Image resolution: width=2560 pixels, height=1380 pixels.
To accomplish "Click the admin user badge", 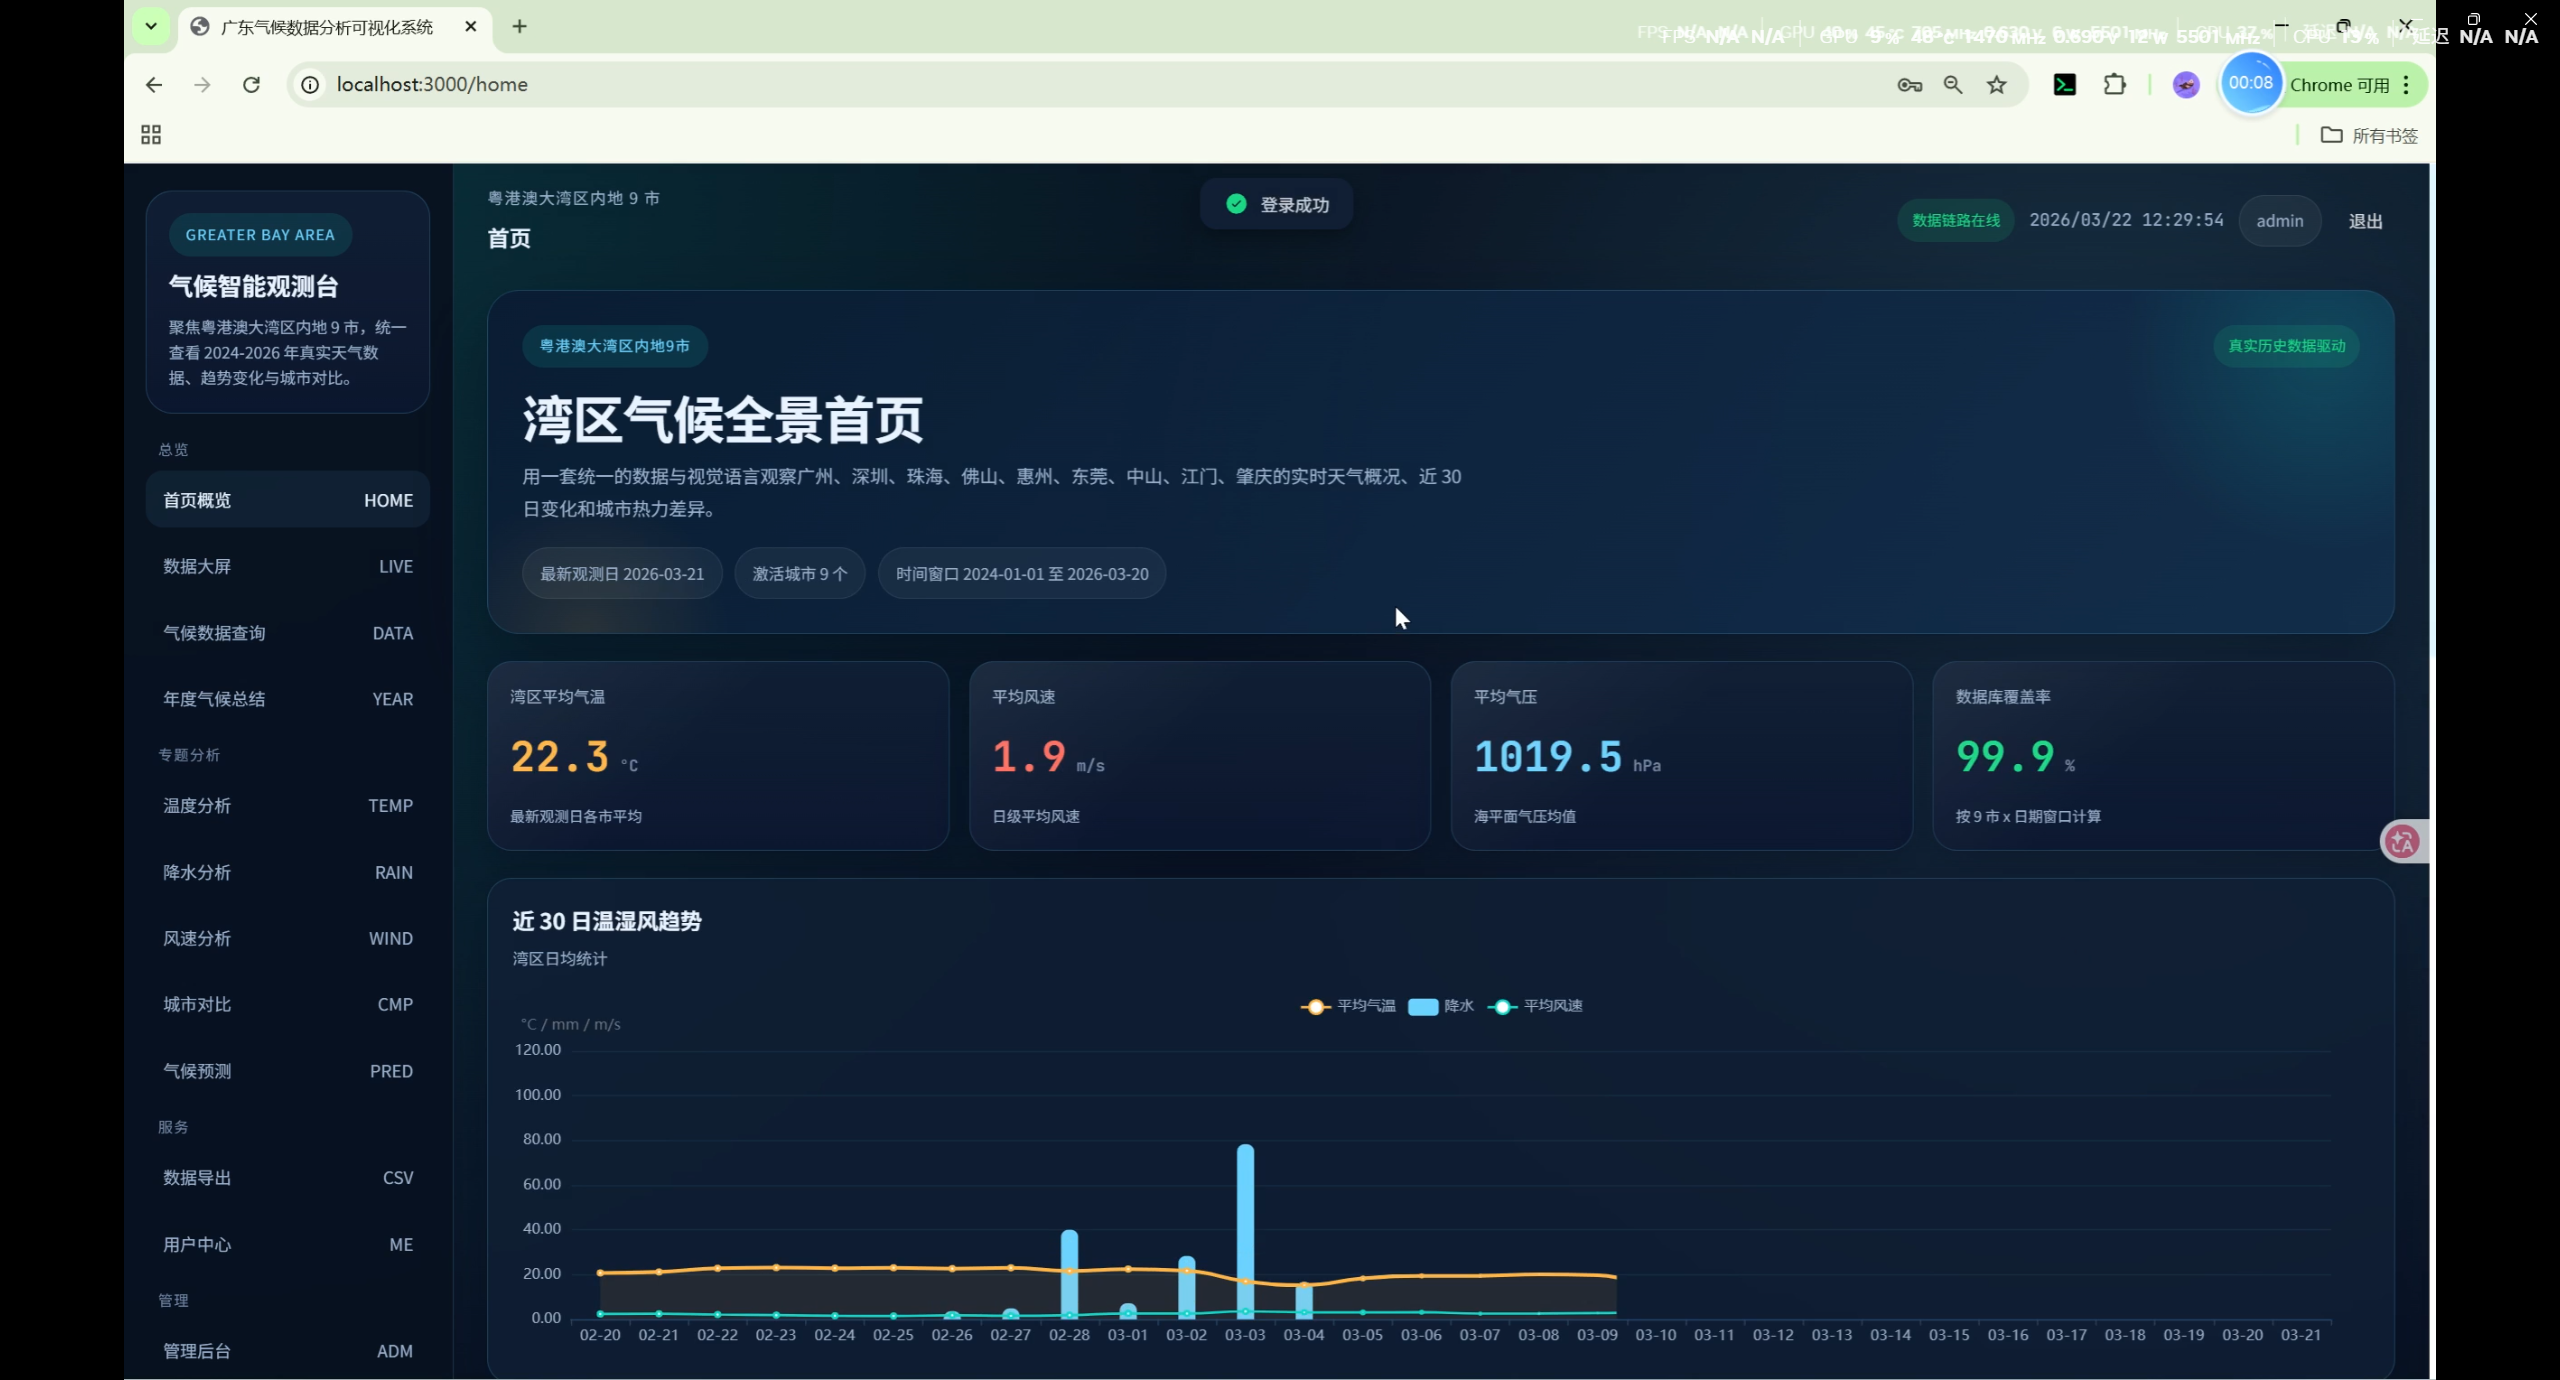I will pyautogui.click(x=2279, y=221).
